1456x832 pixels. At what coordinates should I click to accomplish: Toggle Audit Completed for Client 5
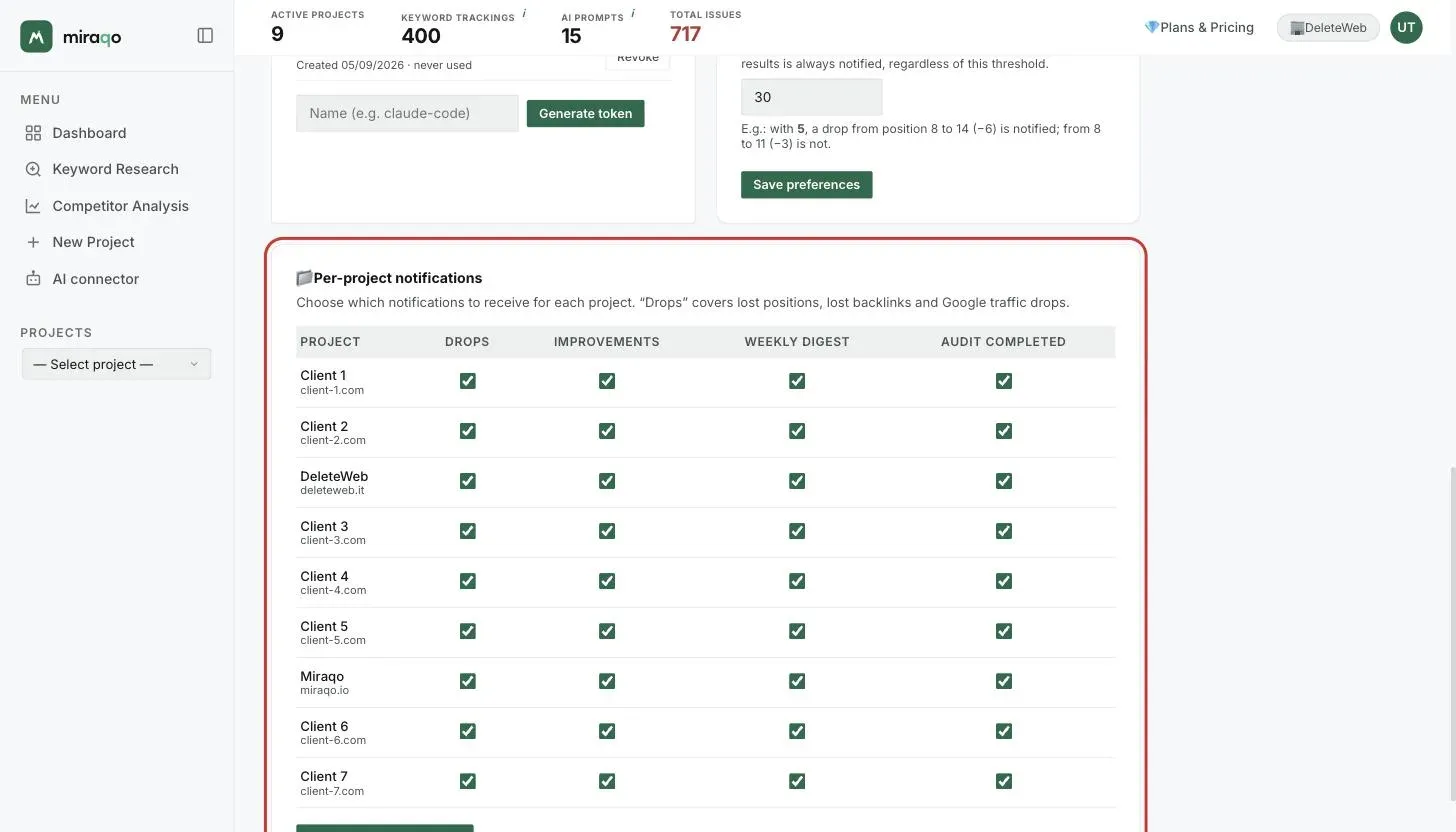pos(1004,631)
